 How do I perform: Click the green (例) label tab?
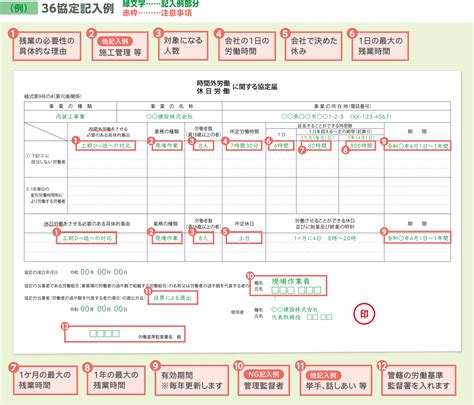pyautogui.click(x=19, y=8)
